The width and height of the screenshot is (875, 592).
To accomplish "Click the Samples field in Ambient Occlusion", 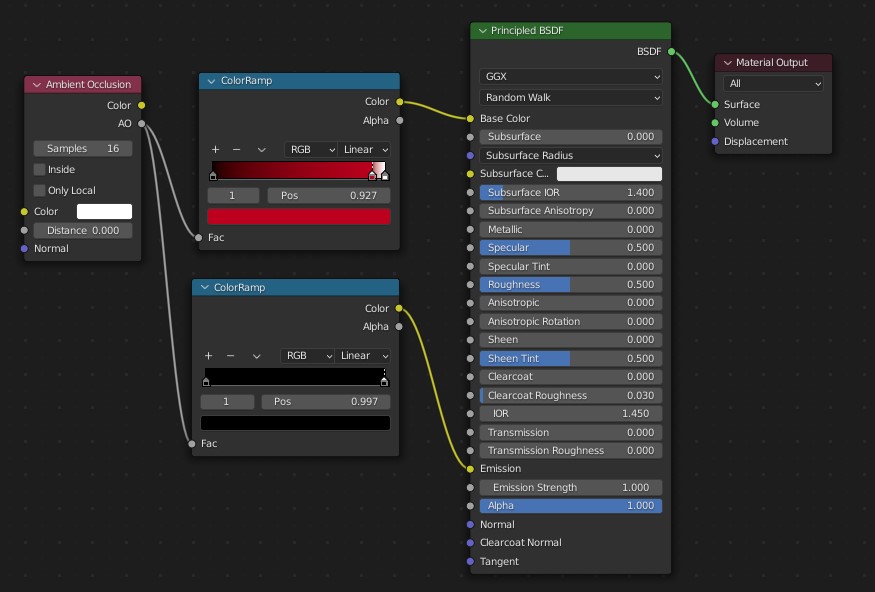I will (83, 149).
